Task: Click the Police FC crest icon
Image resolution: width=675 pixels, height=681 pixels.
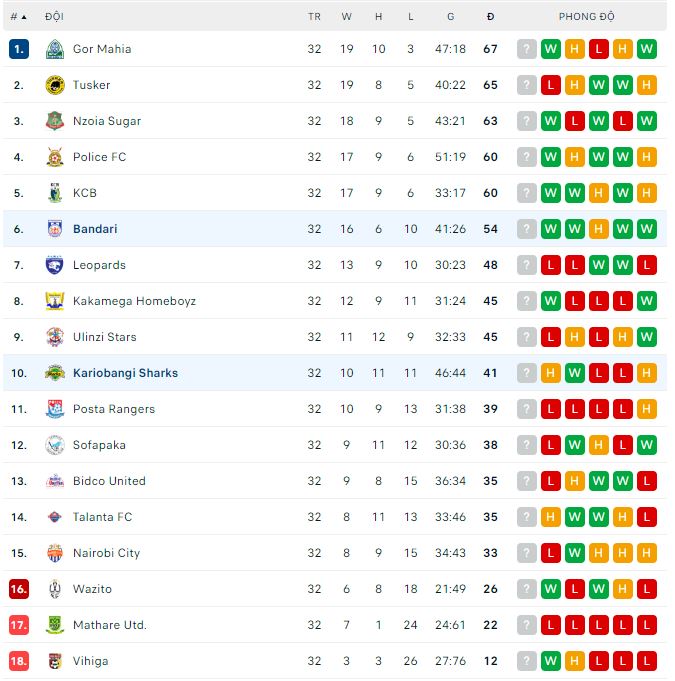Action: tap(55, 157)
